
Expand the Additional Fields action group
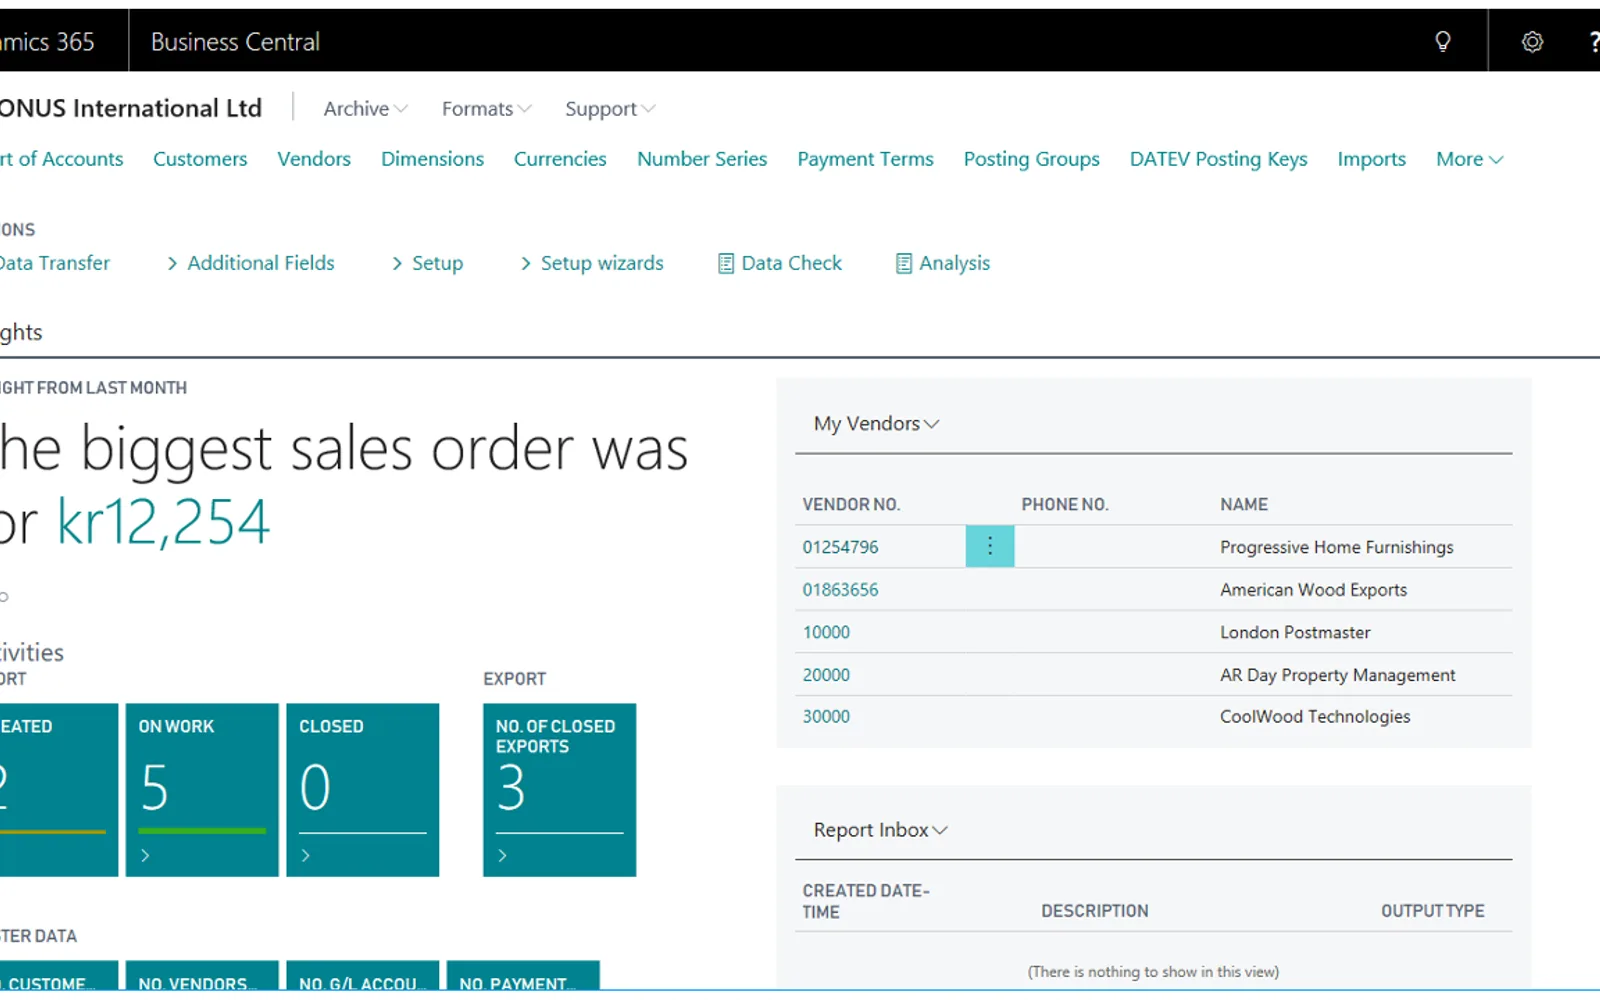point(251,263)
